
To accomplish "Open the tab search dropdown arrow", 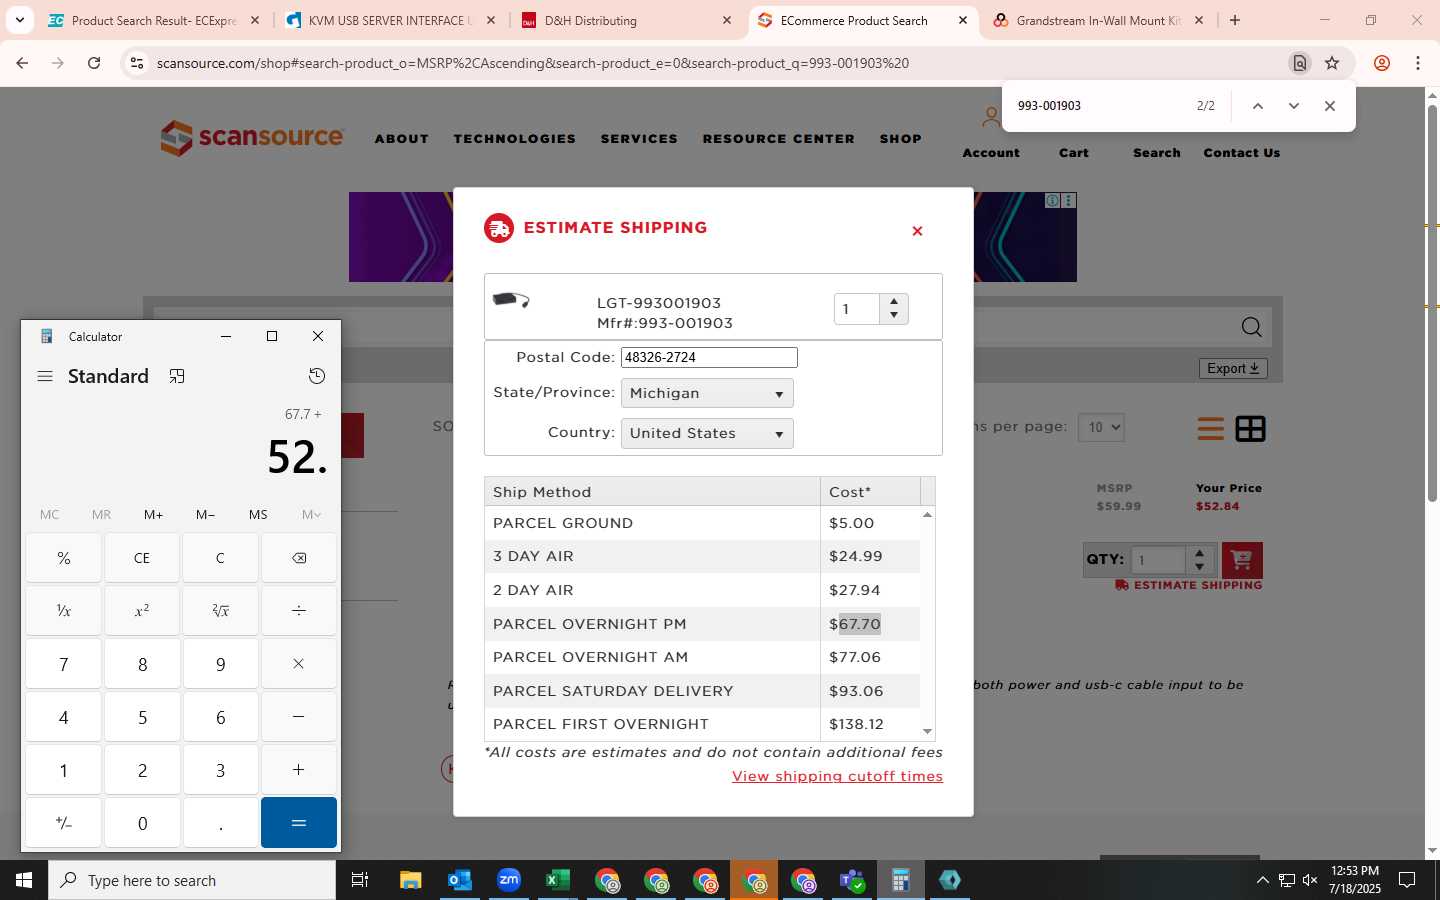I will 19,20.
